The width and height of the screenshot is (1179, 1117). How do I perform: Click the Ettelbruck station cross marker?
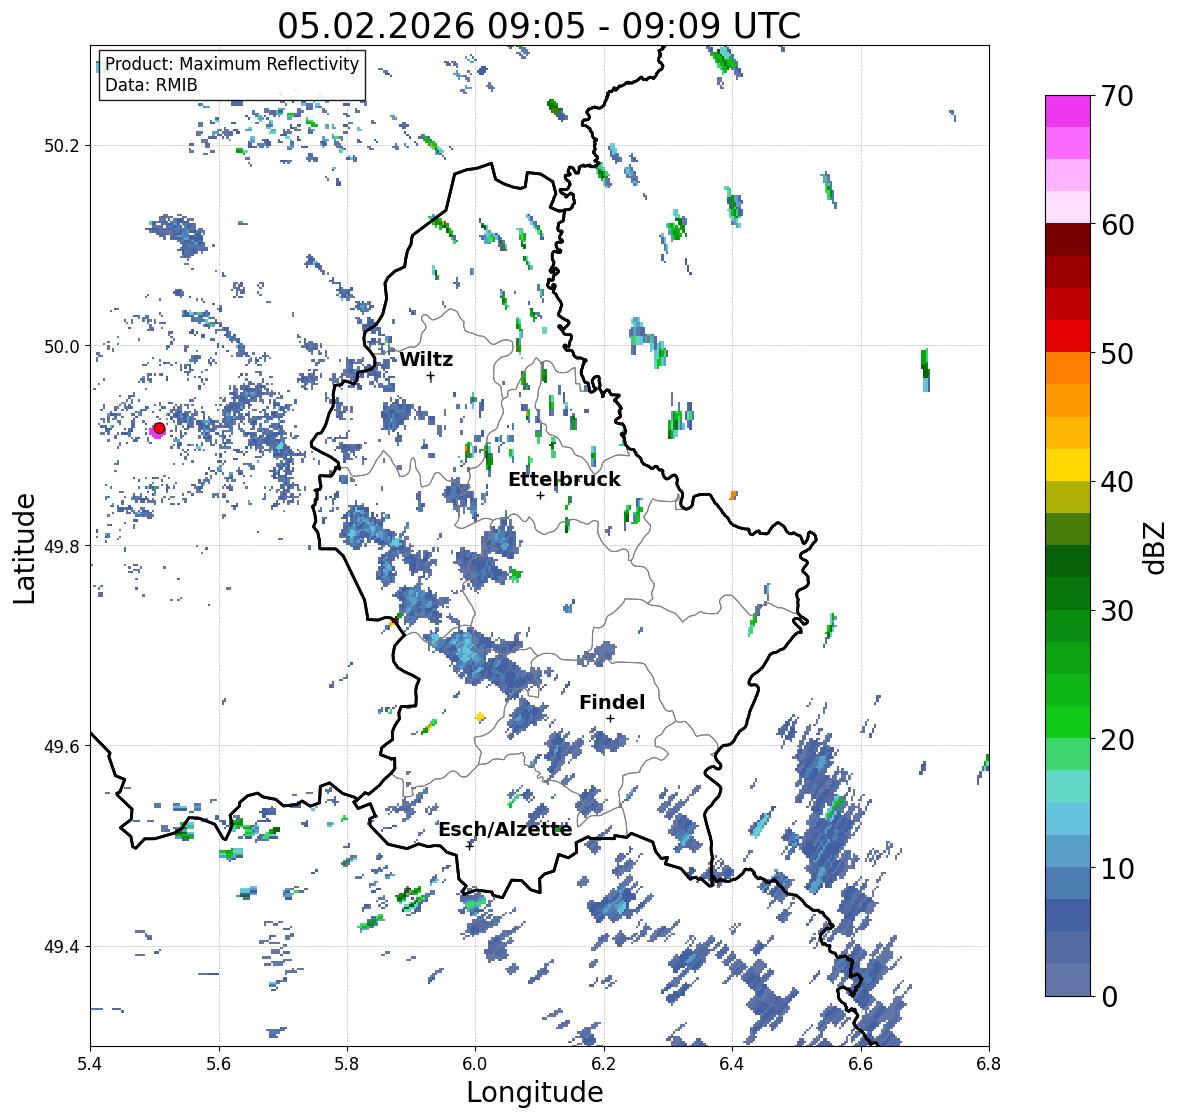(x=540, y=495)
